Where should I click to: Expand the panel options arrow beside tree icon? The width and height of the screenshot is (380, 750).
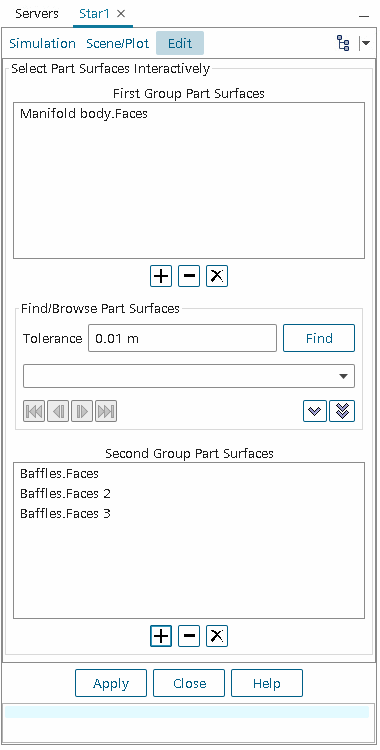click(365, 44)
